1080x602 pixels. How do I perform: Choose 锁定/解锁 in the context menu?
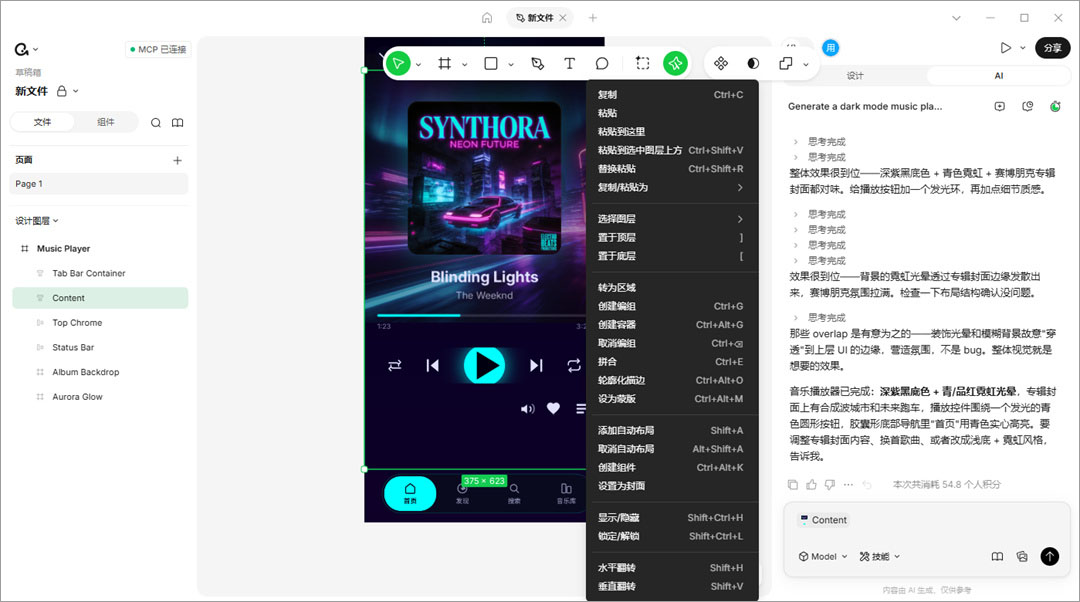click(x=672, y=536)
